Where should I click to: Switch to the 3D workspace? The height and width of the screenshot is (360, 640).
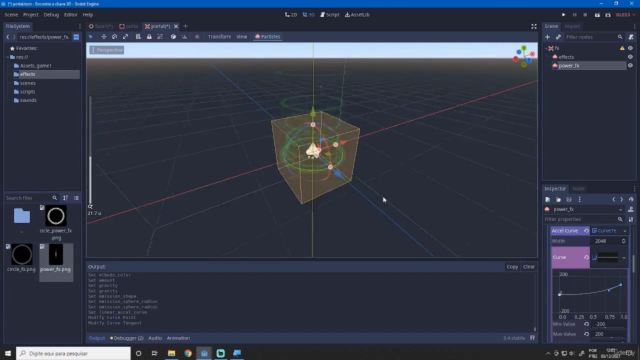click(x=309, y=15)
